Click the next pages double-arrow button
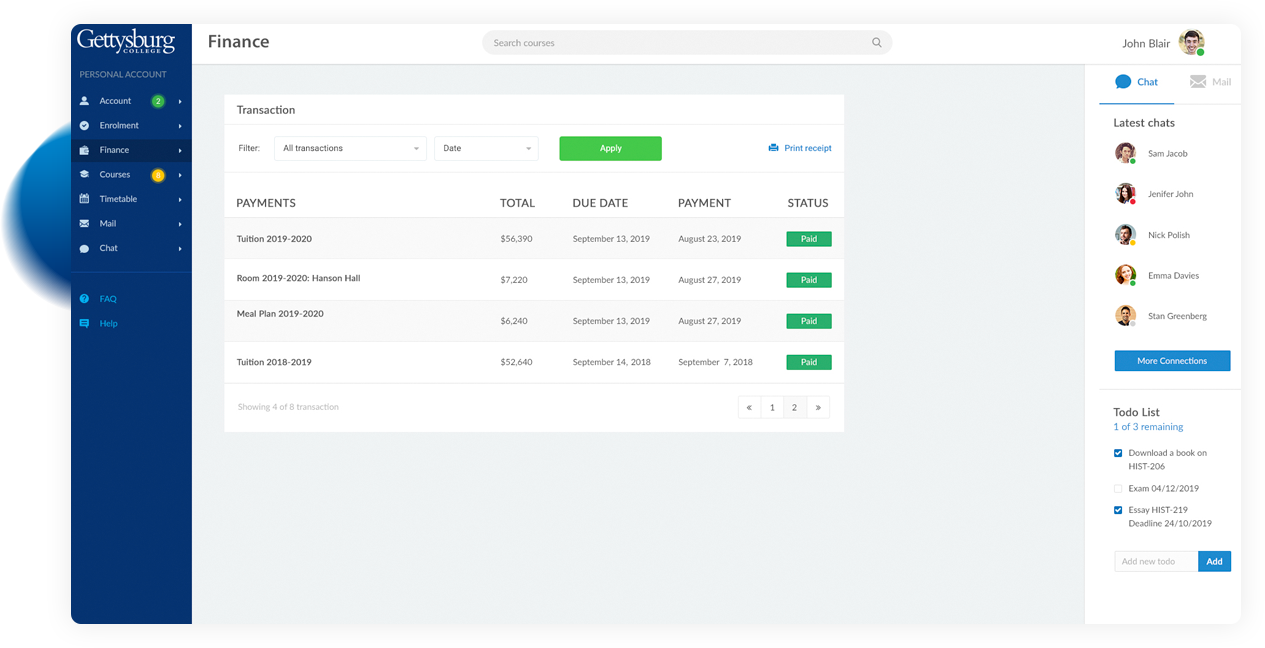 [x=818, y=407]
